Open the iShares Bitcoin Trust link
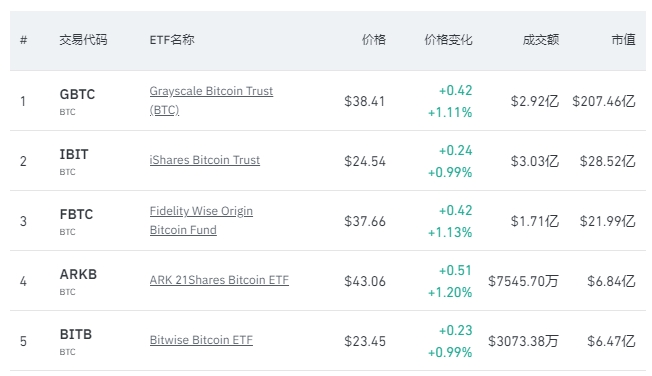 click(205, 160)
